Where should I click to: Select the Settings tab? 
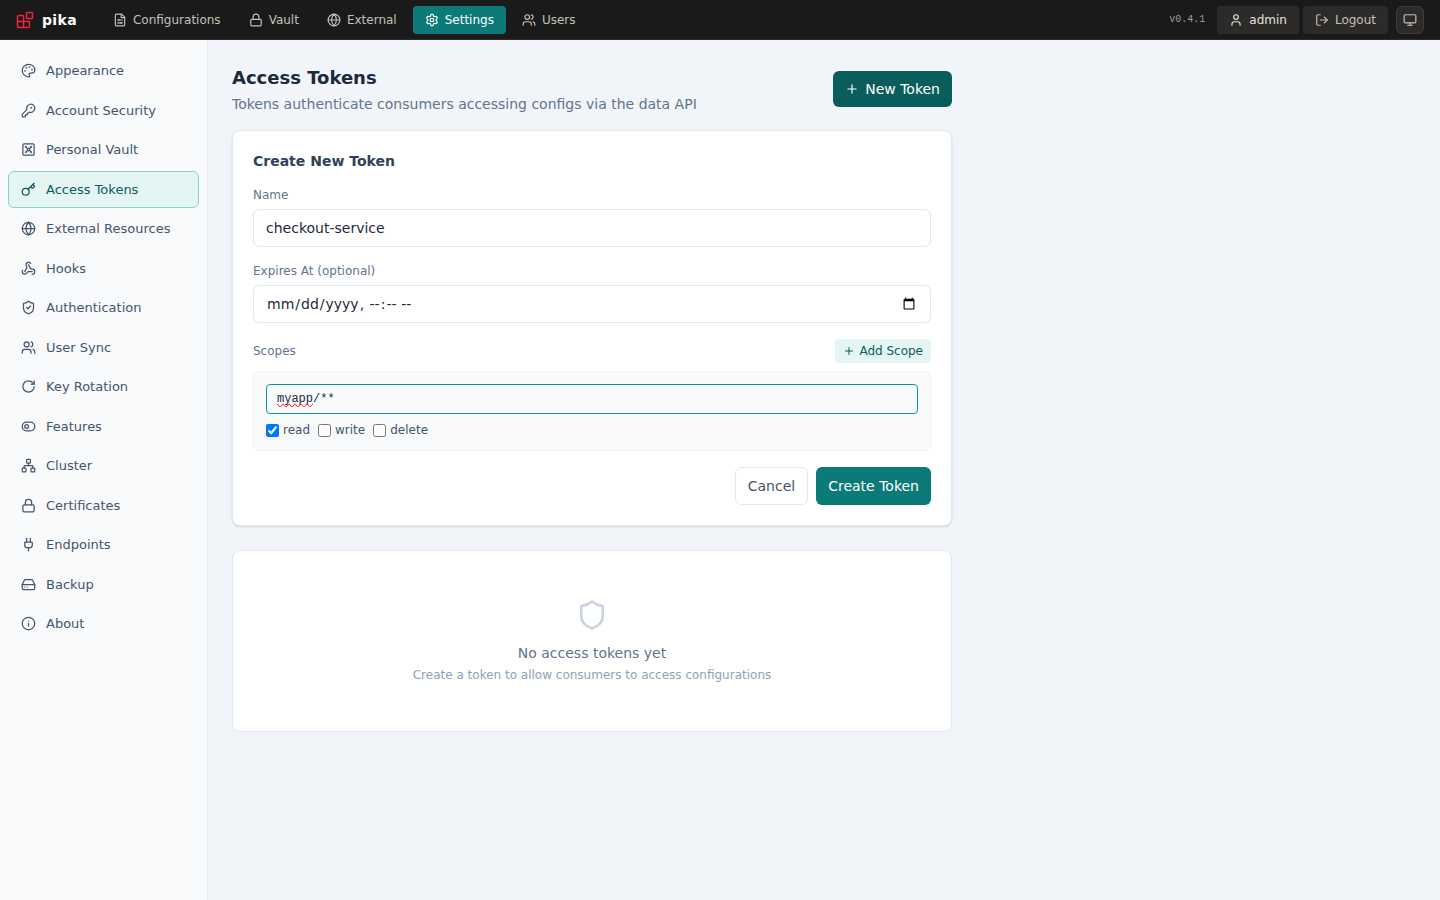click(459, 20)
